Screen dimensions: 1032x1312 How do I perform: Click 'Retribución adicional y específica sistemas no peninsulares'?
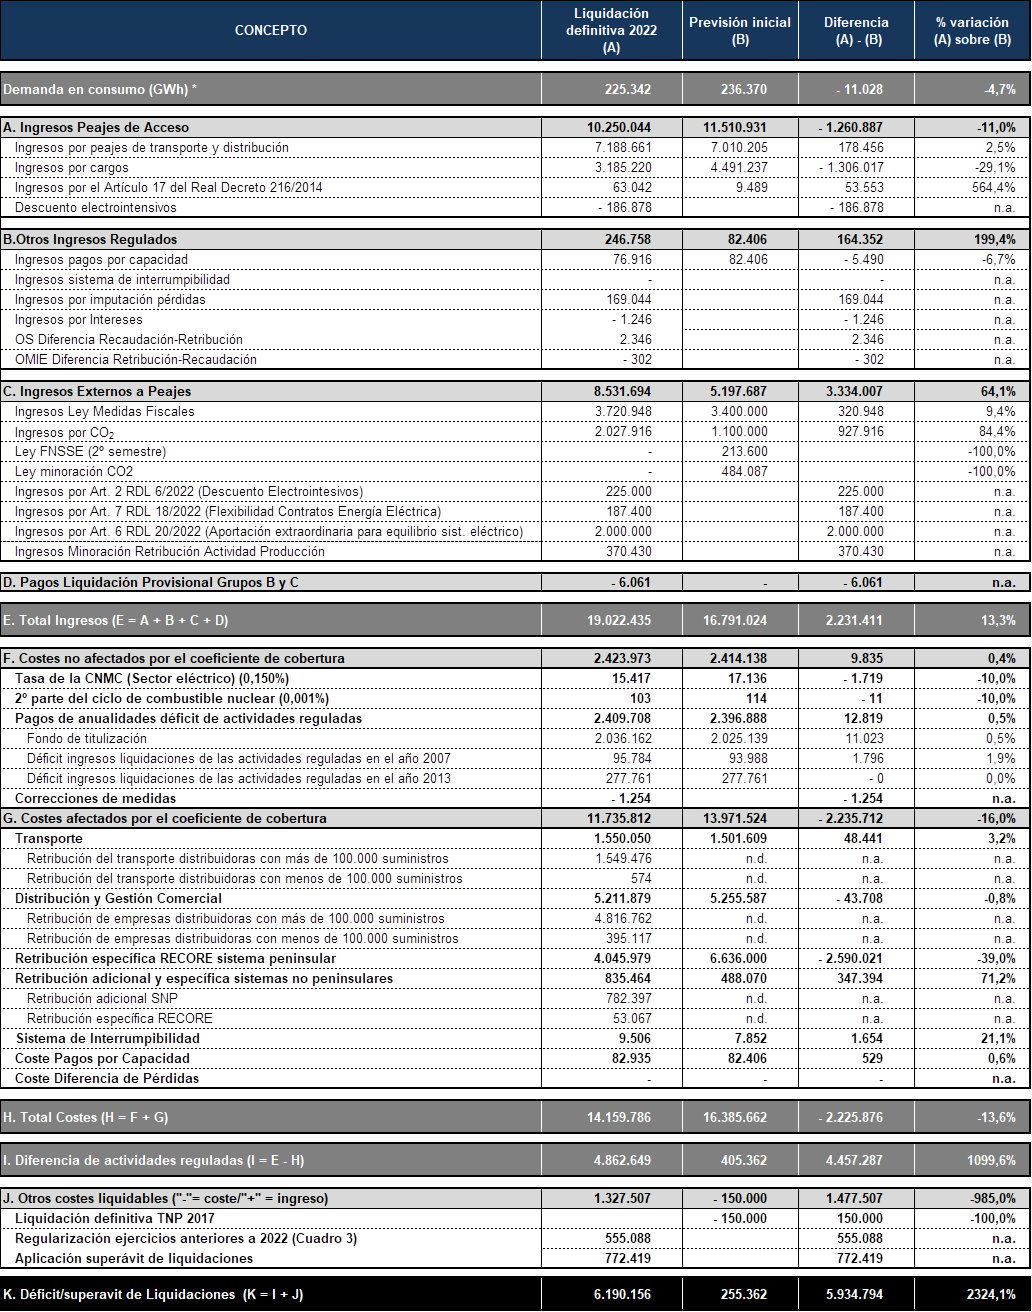tap(204, 979)
